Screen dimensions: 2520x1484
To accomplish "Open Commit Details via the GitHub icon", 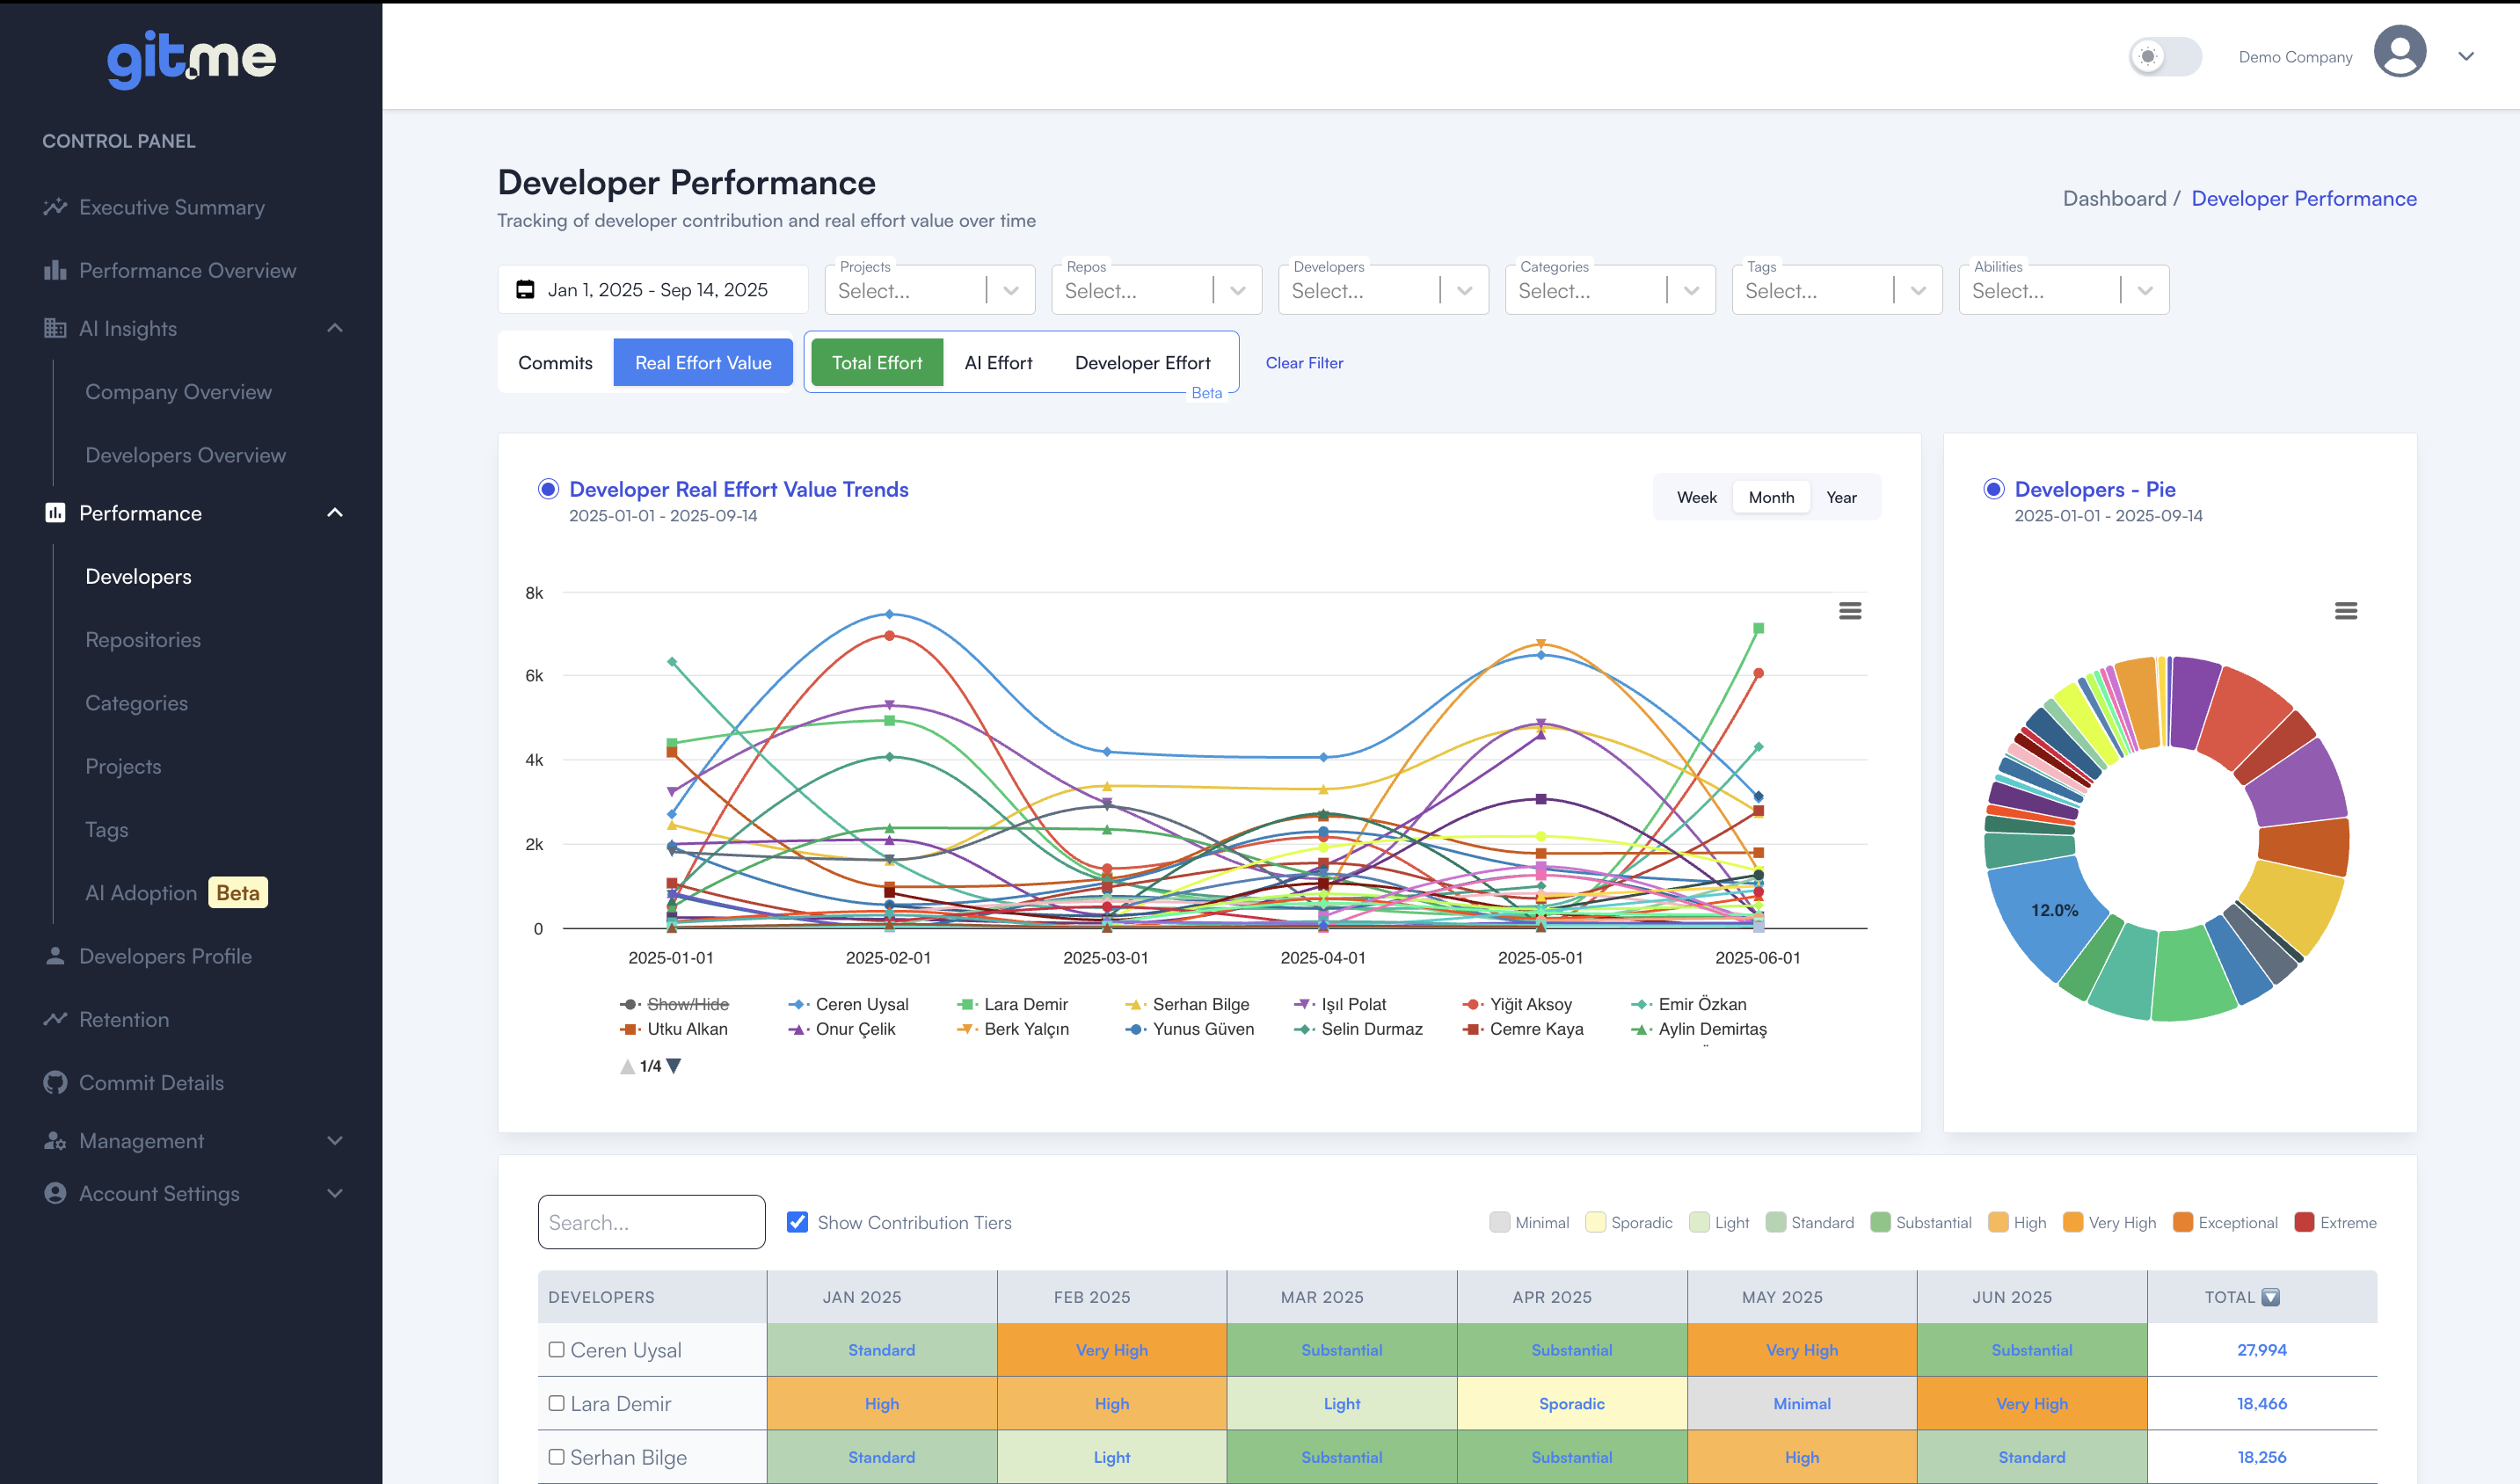I will tap(56, 1082).
